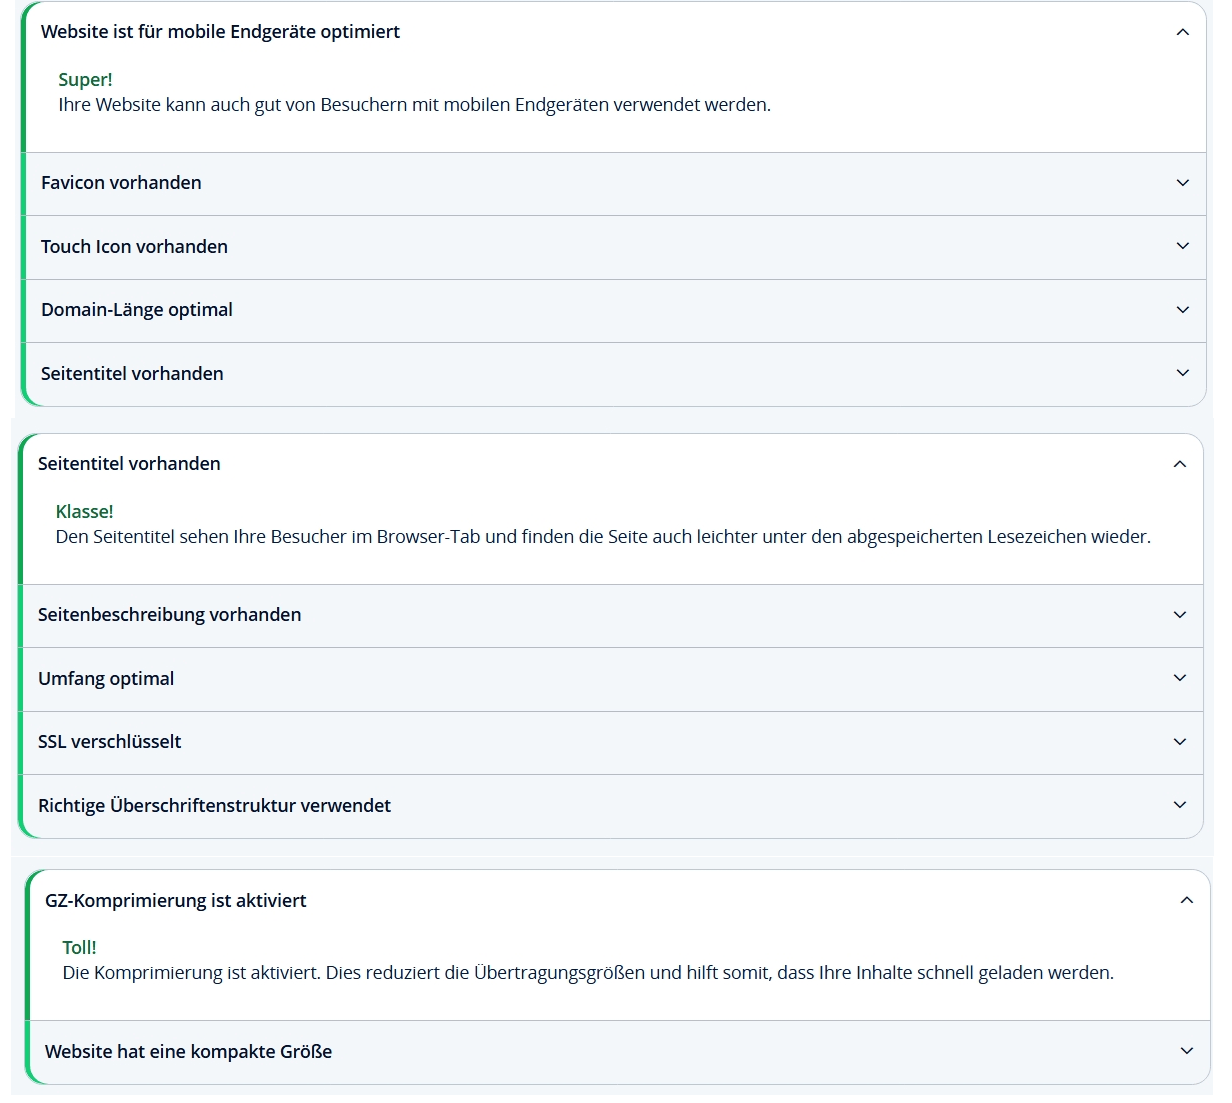1232x1103 pixels.
Task: Expand Richtige Überschriftenstruktur verwendet via chevron
Action: (1179, 805)
